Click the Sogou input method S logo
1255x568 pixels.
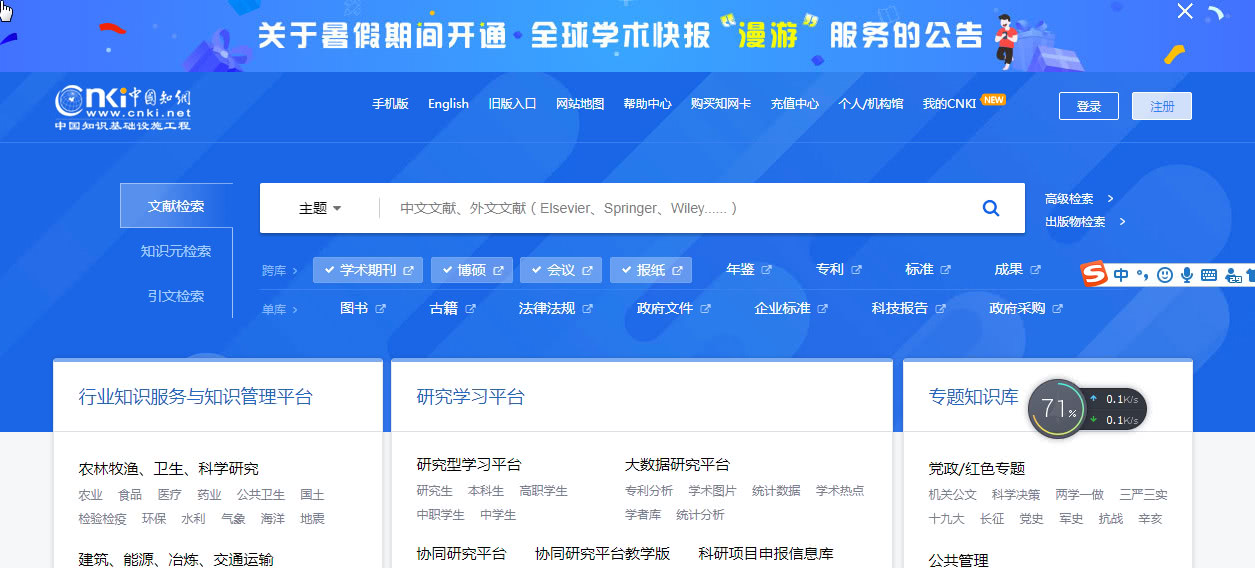[x=1095, y=274]
